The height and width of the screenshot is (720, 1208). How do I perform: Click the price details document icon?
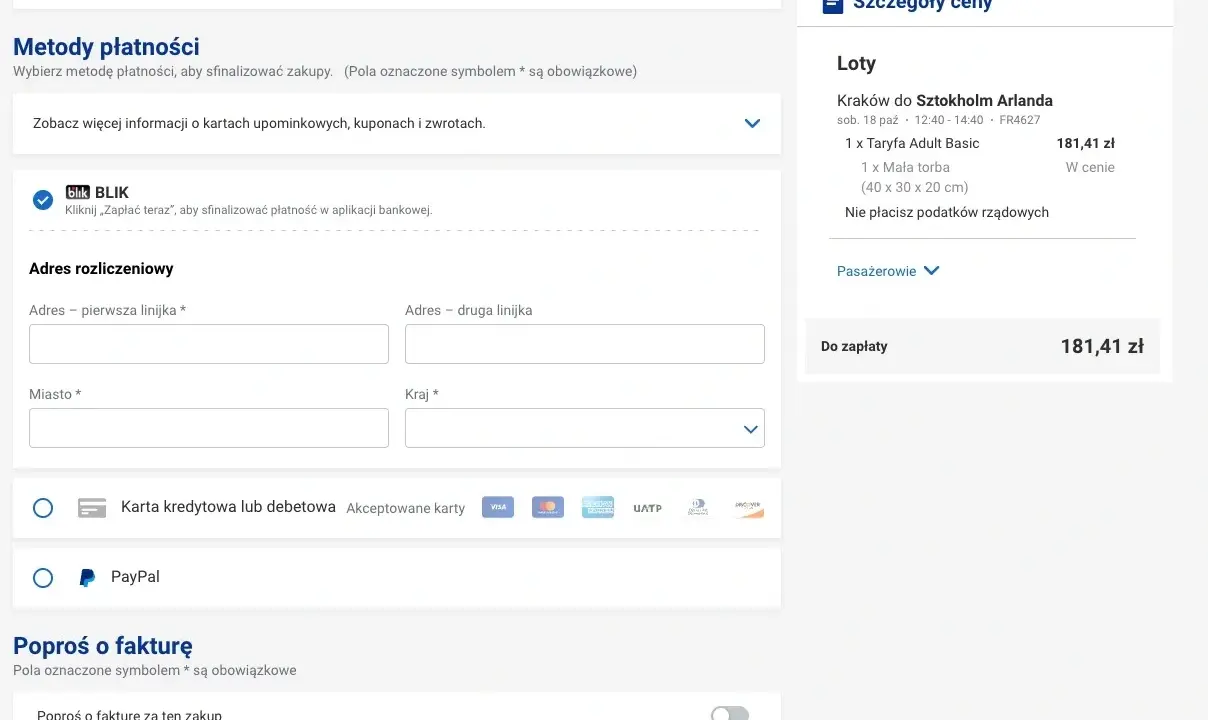(832, 4)
